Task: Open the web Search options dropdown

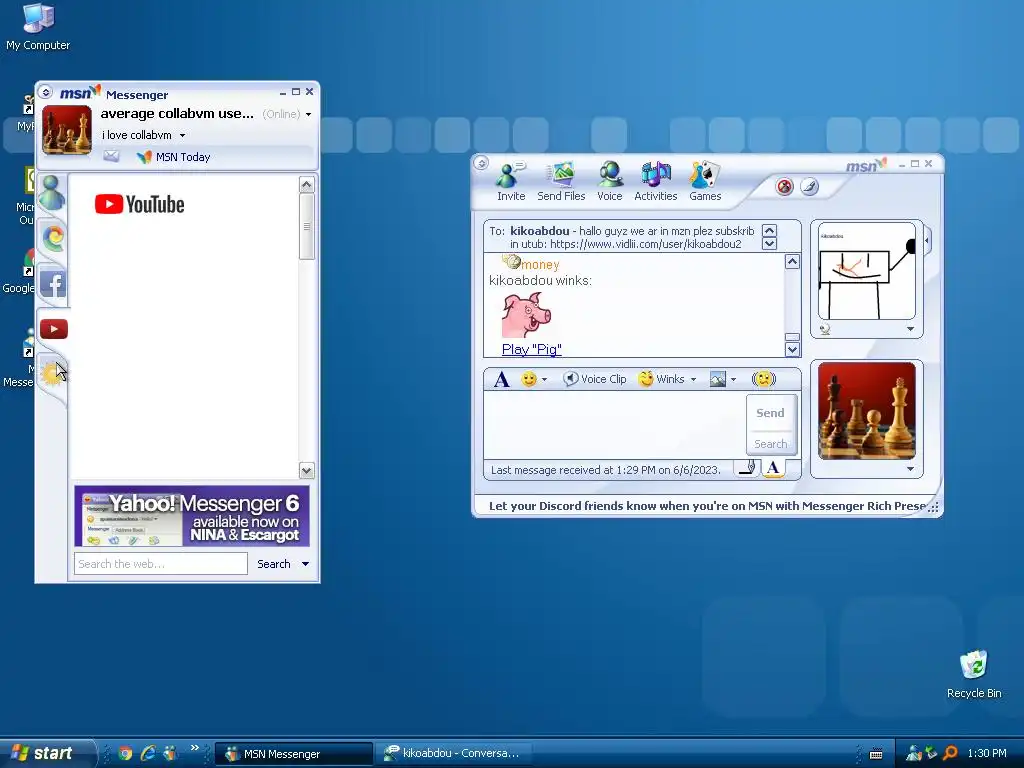Action: tap(305, 564)
